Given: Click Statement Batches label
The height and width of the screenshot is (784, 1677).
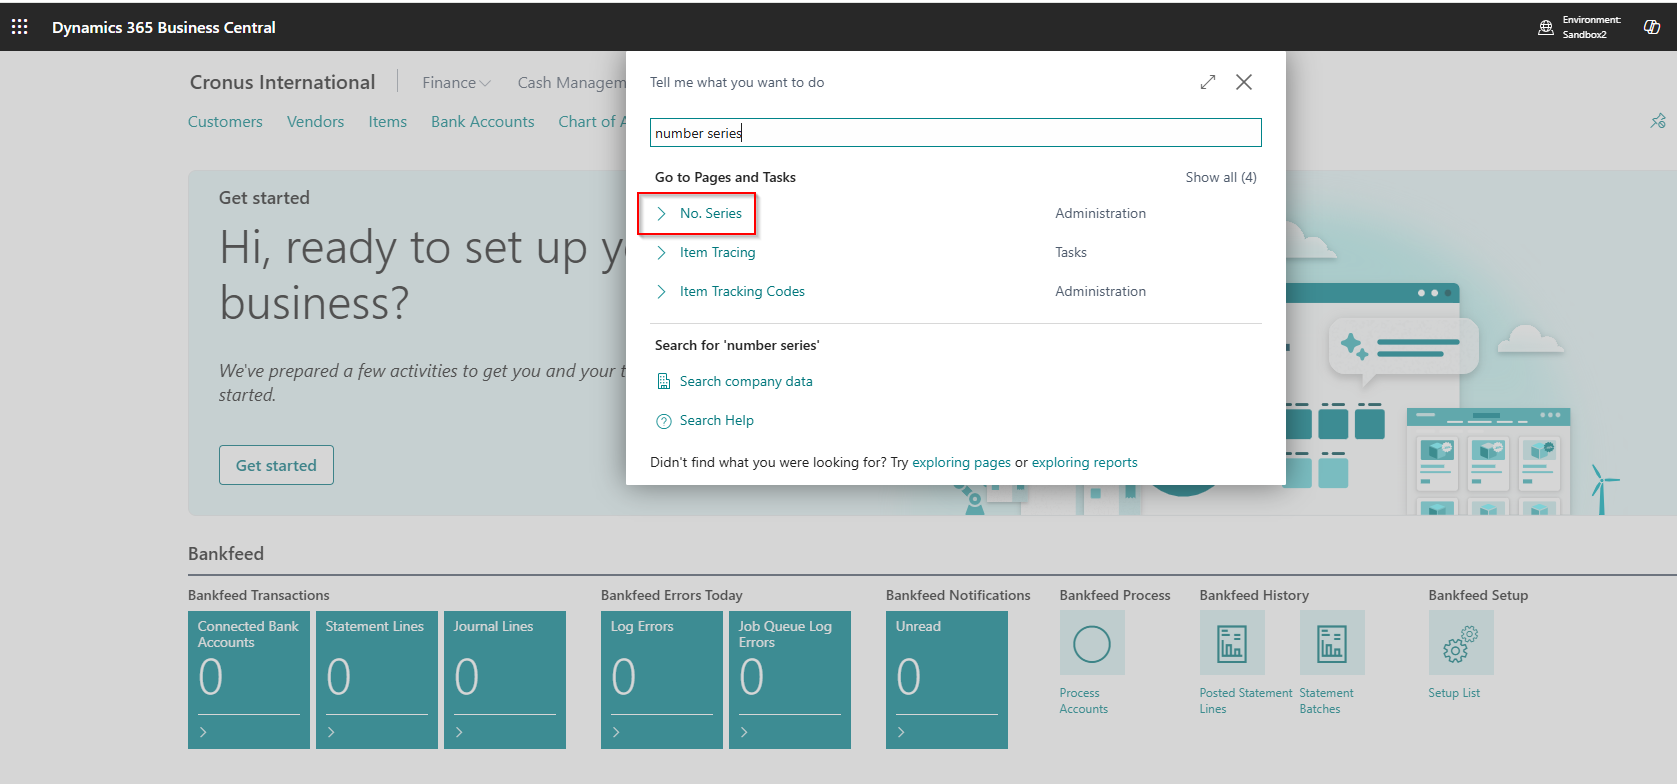Looking at the screenshot, I should [x=1327, y=701].
